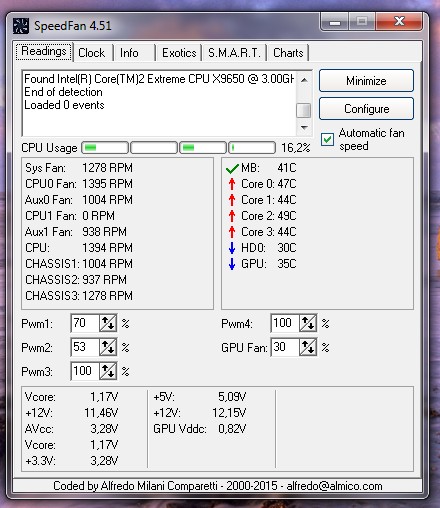Click the red up arrow beside Core 3
440x508 pixels.
(232, 232)
